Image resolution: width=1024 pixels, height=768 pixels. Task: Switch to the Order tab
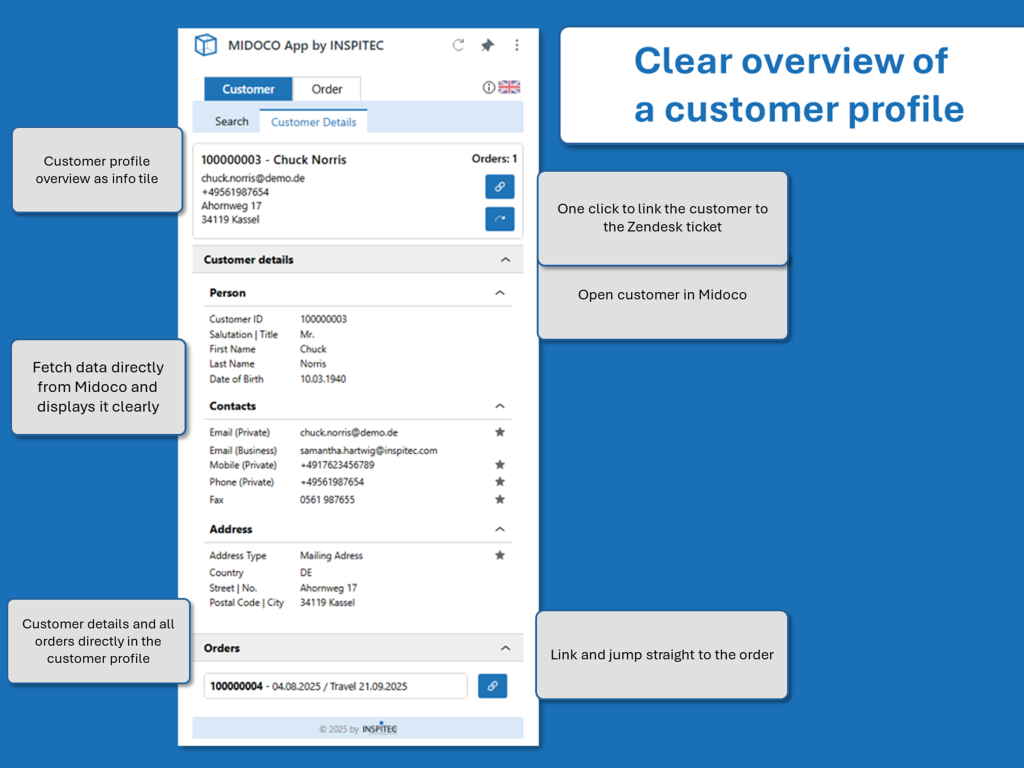pyautogui.click(x=327, y=89)
